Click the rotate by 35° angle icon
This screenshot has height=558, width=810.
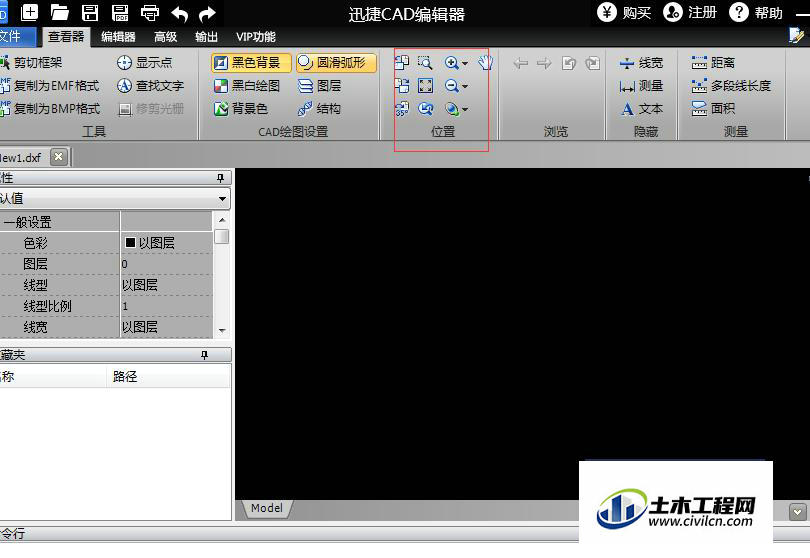coord(402,108)
